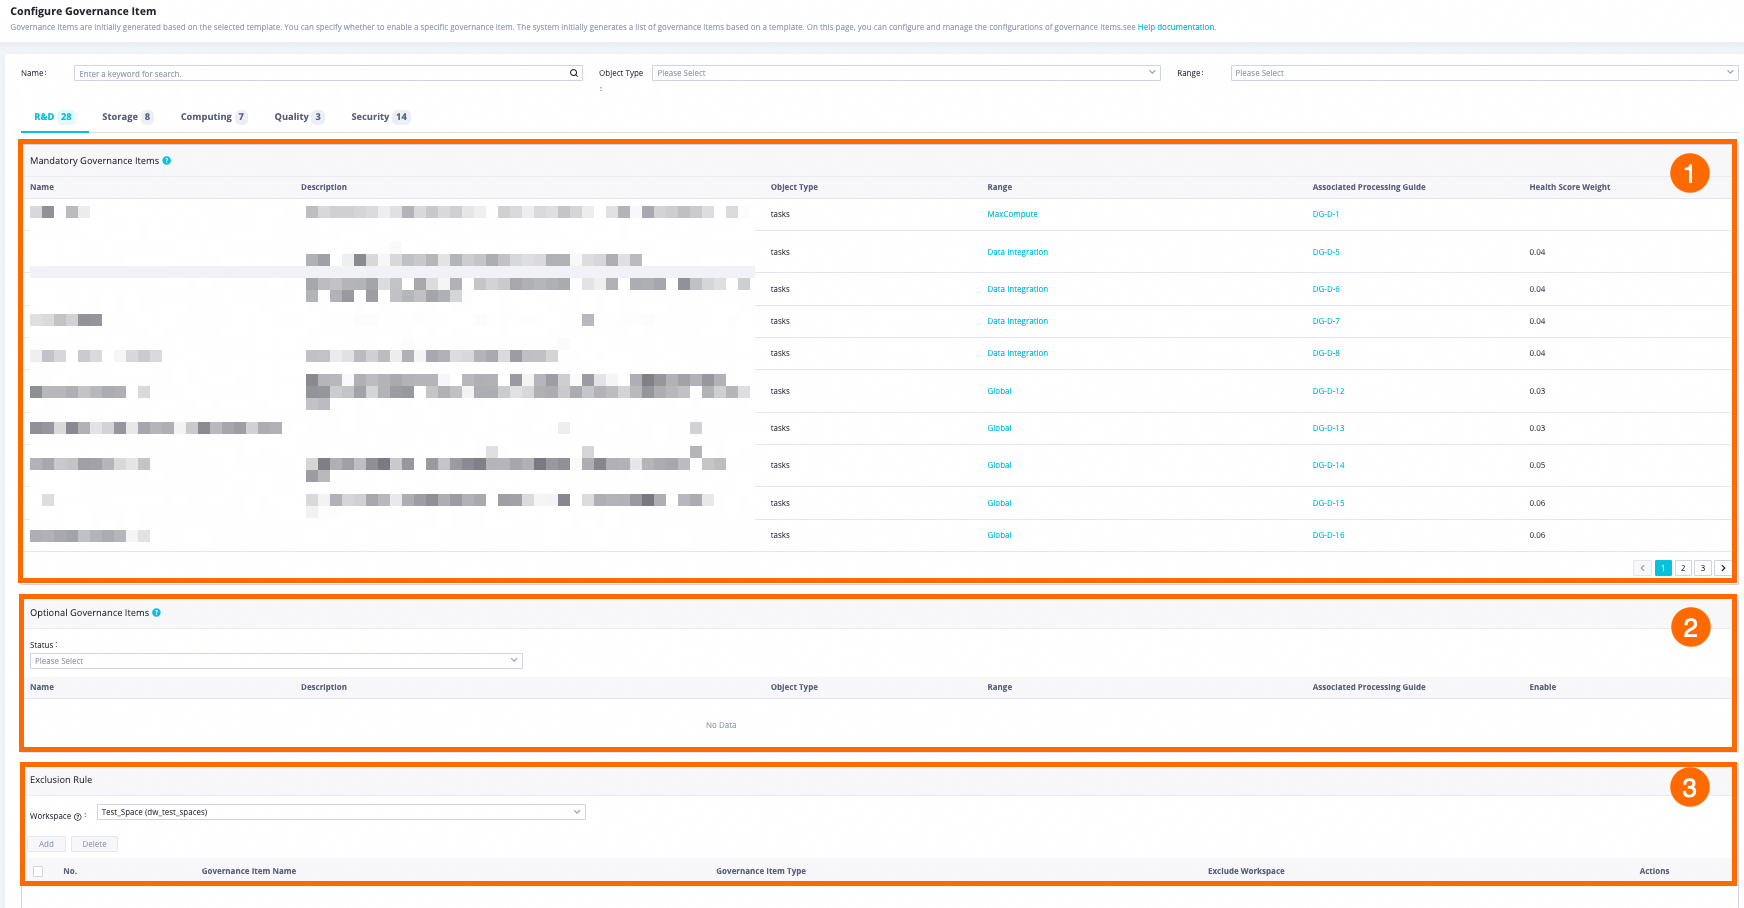Go to page 2 in pagination
Image resolution: width=1744 pixels, height=908 pixels.
1683,568
